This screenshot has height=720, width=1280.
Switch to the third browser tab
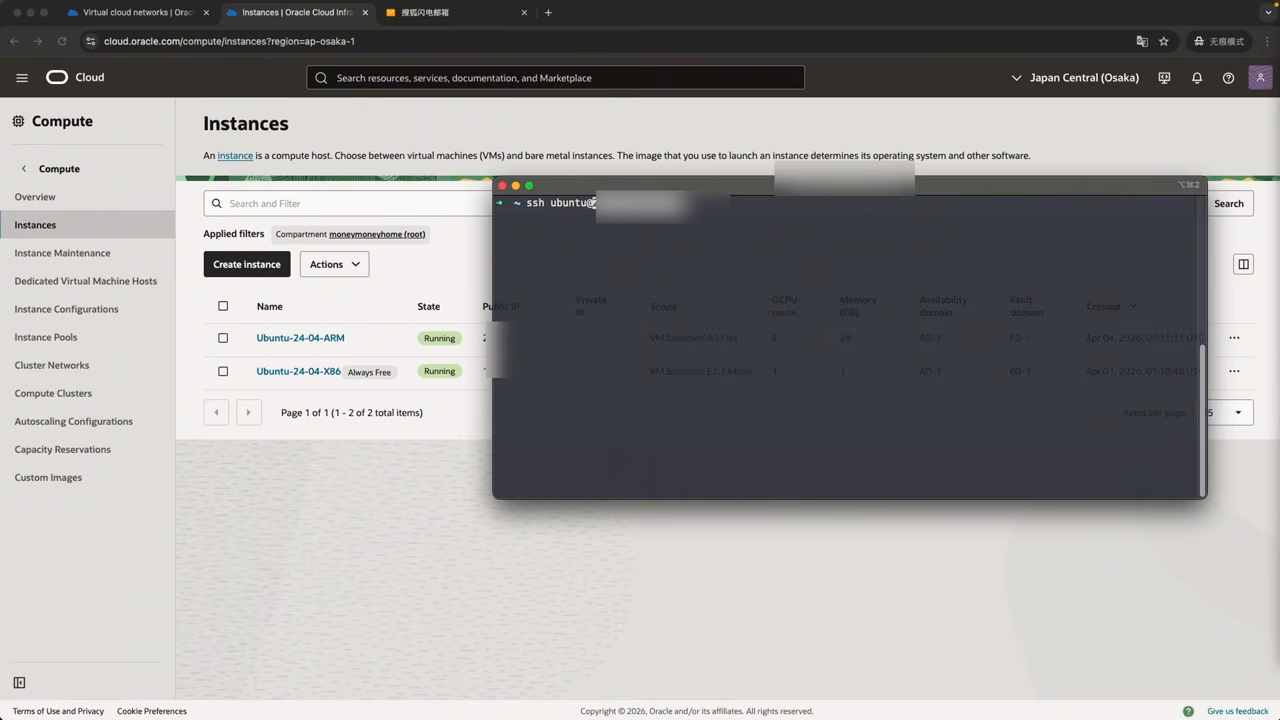pos(456,13)
